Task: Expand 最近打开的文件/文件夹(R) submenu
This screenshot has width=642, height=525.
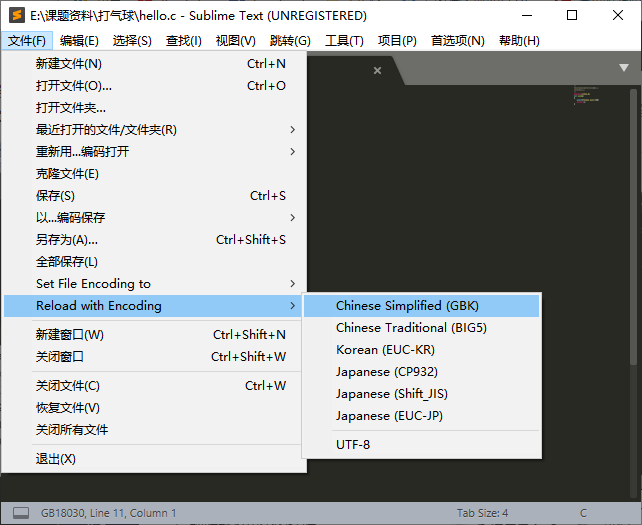Action: click(x=154, y=130)
